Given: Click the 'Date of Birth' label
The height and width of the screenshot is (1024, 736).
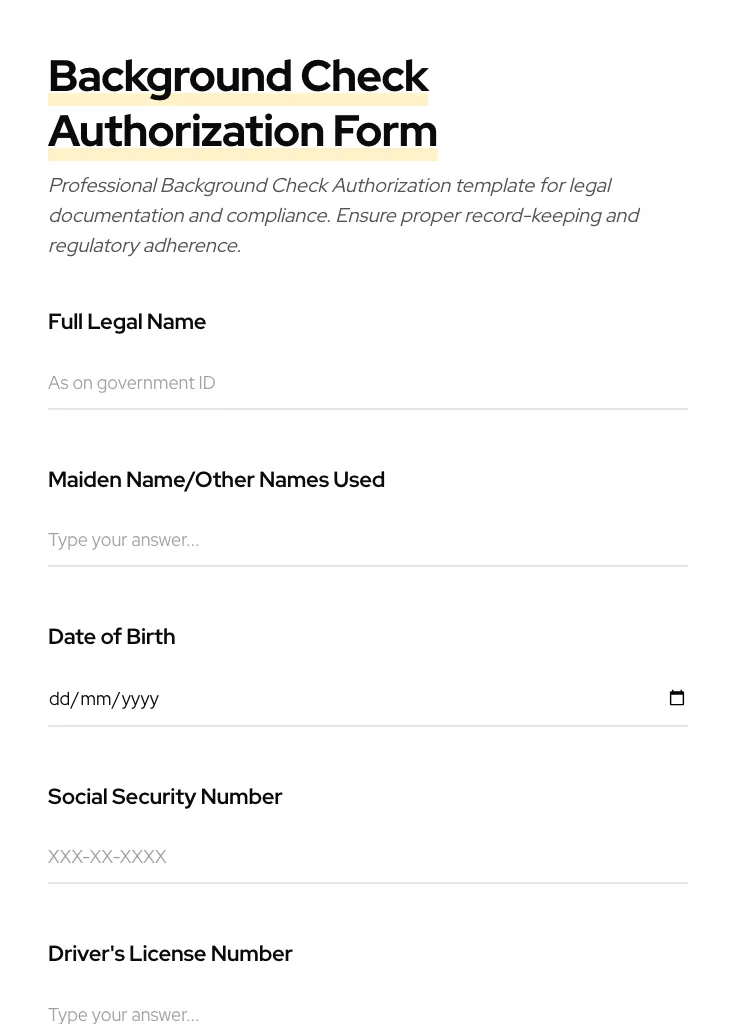Looking at the screenshot, I should coord(111,637).
